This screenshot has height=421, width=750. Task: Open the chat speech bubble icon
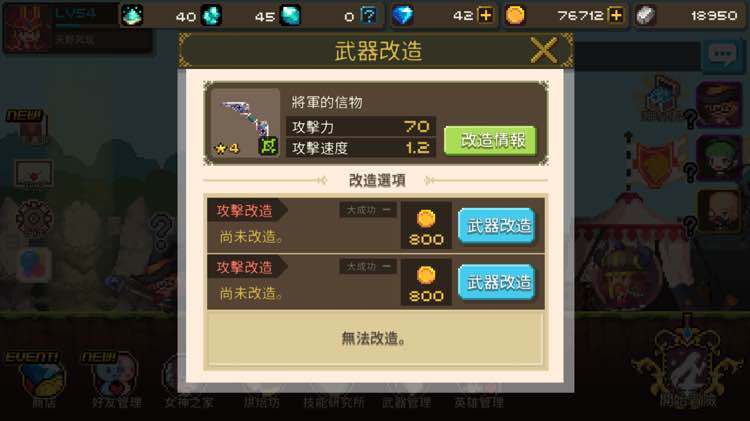722,55
